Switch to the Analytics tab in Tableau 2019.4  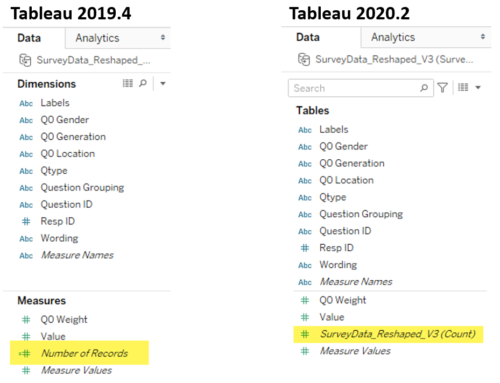click(97, 38)
